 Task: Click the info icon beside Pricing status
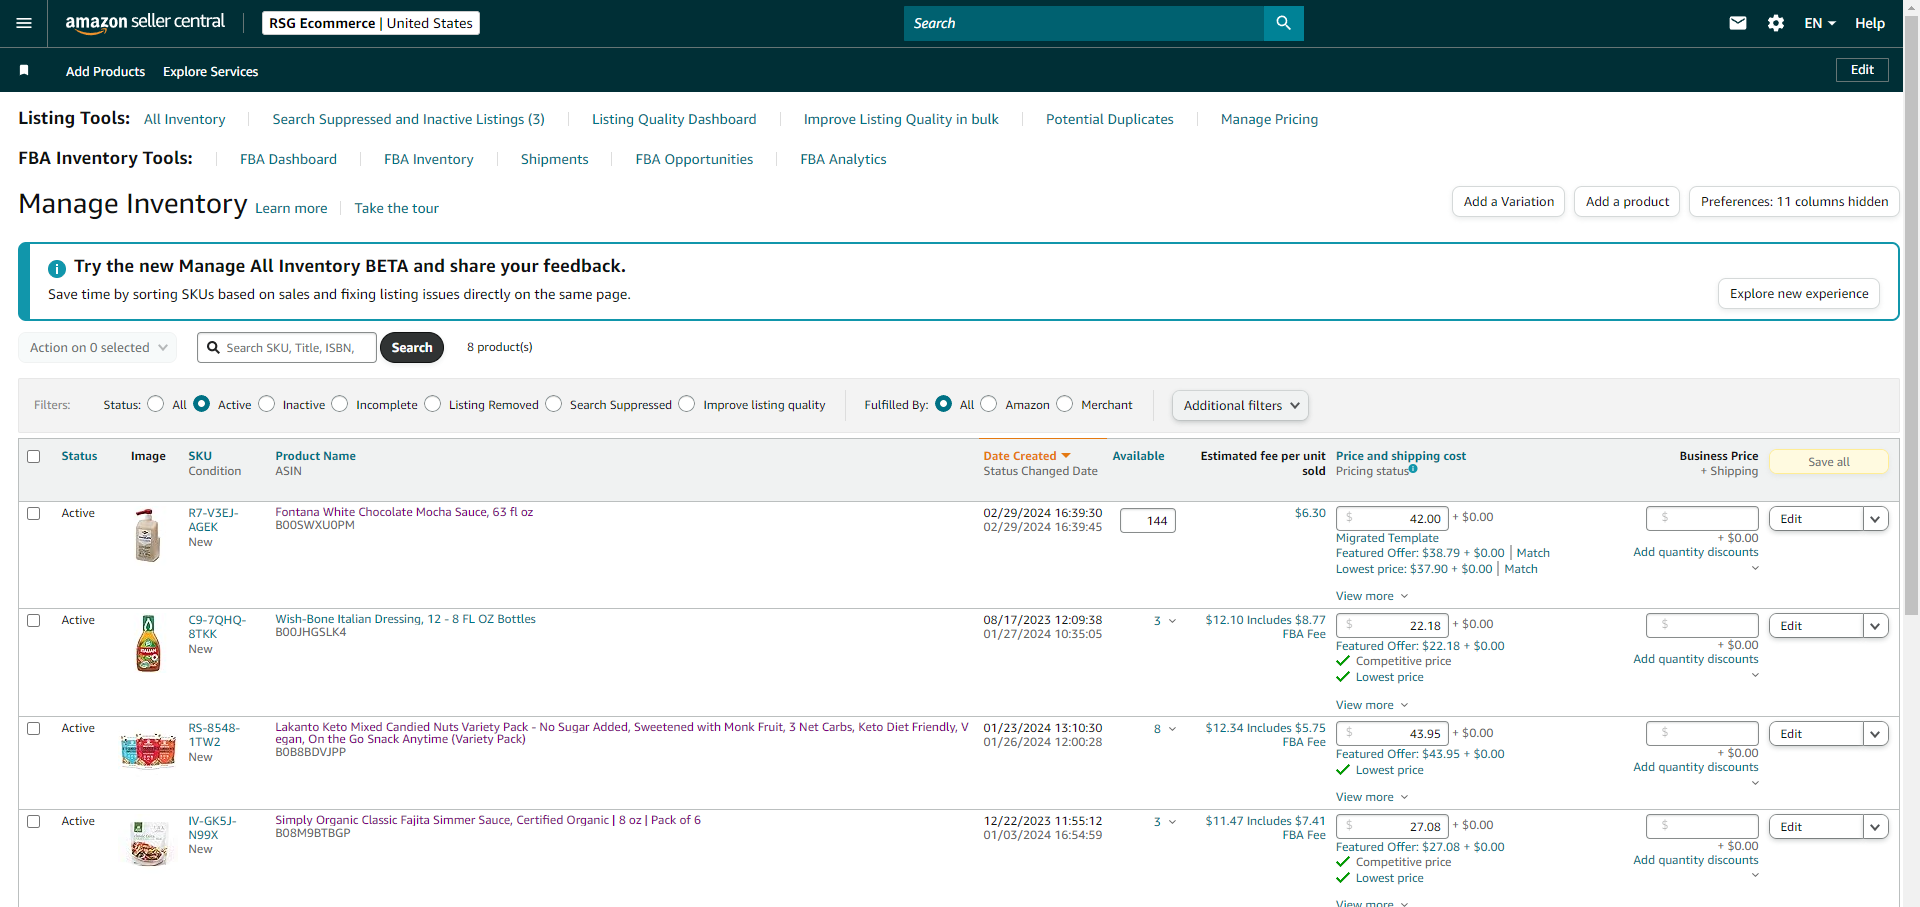pyautogui.click(x=1413, y=468)
